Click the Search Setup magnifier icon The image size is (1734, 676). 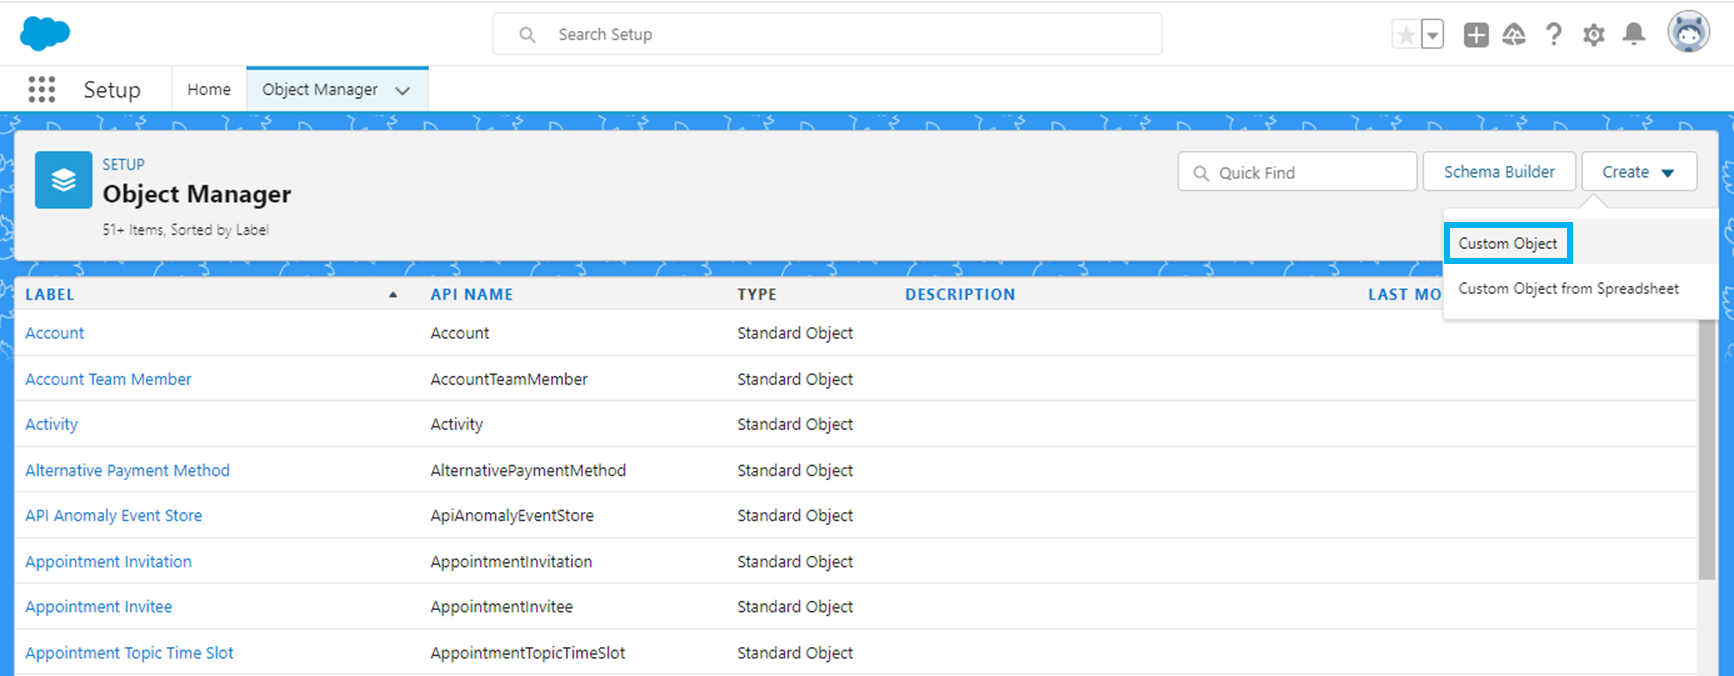pyautogui.click(x=527, y=35)
